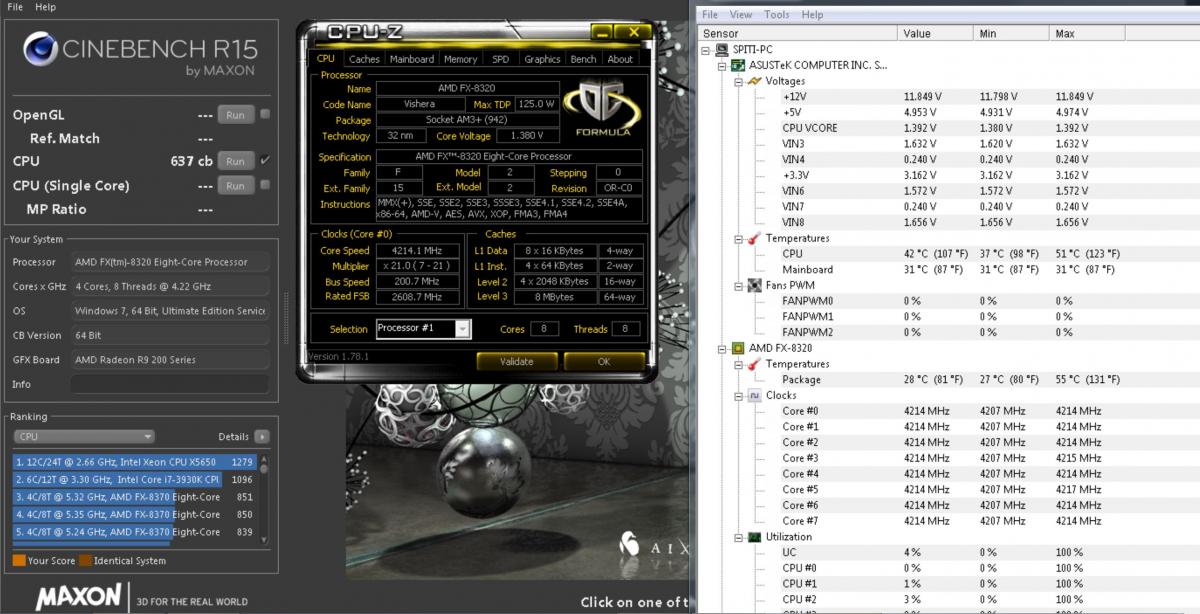Viewport: 1200px width, 614px height.
Task: Switch to the Memory tab in CPU-Z
Action: tap(460, 59)
